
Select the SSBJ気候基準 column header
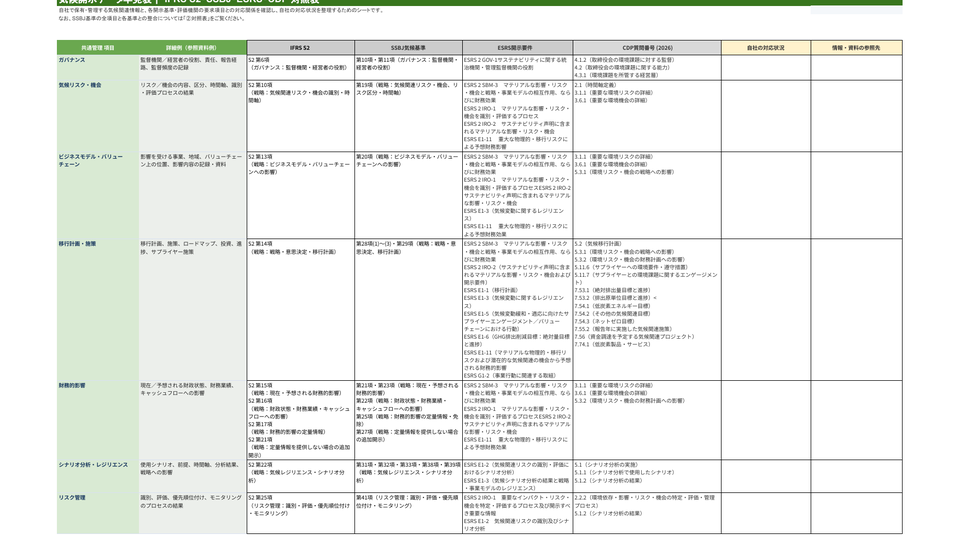tap(408, 48)
